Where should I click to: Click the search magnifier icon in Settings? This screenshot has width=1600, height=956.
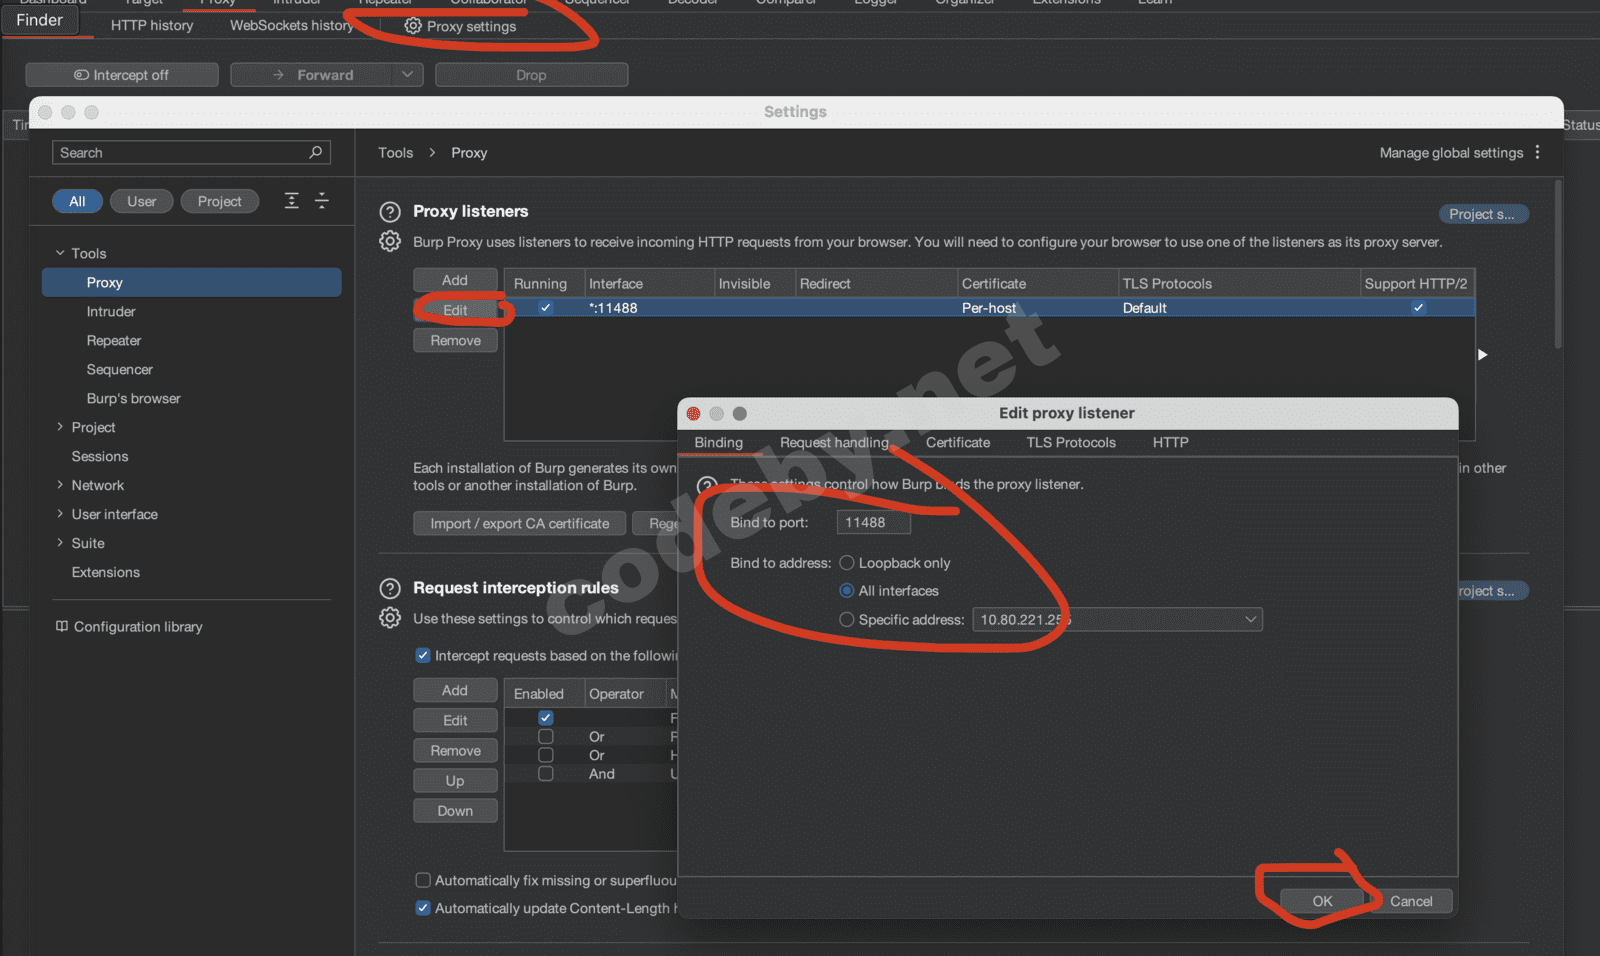[x=316, y=152]
